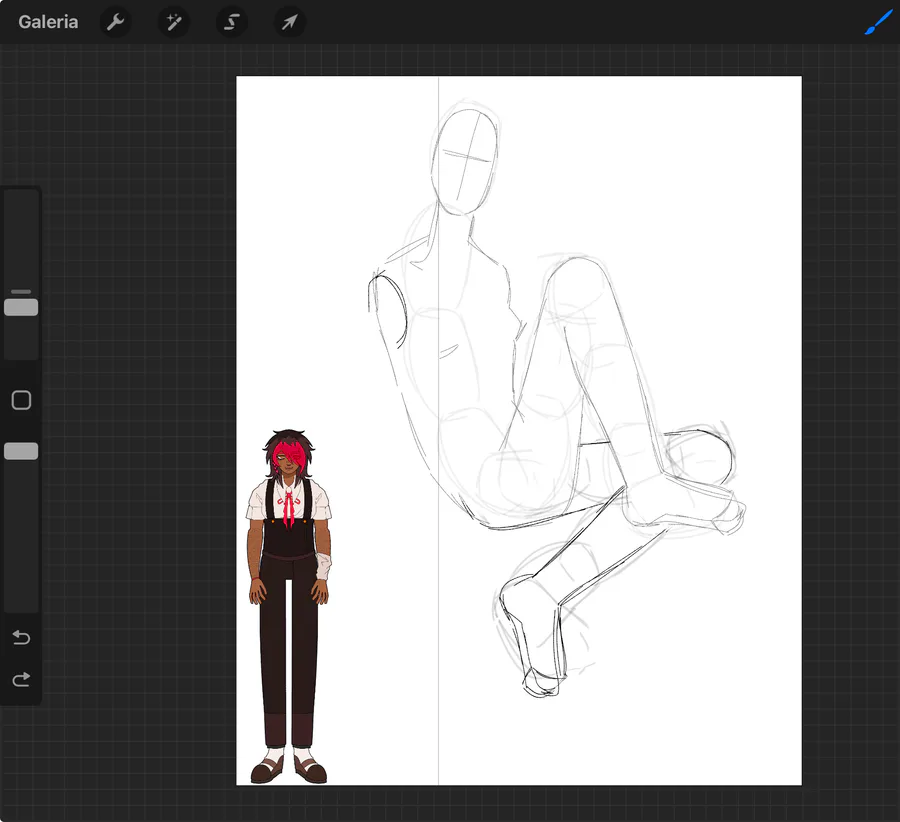The height and width of the screenshot is (822, 900).
Task: Tap the undo arrow in the sidebar
Action: 21,637
